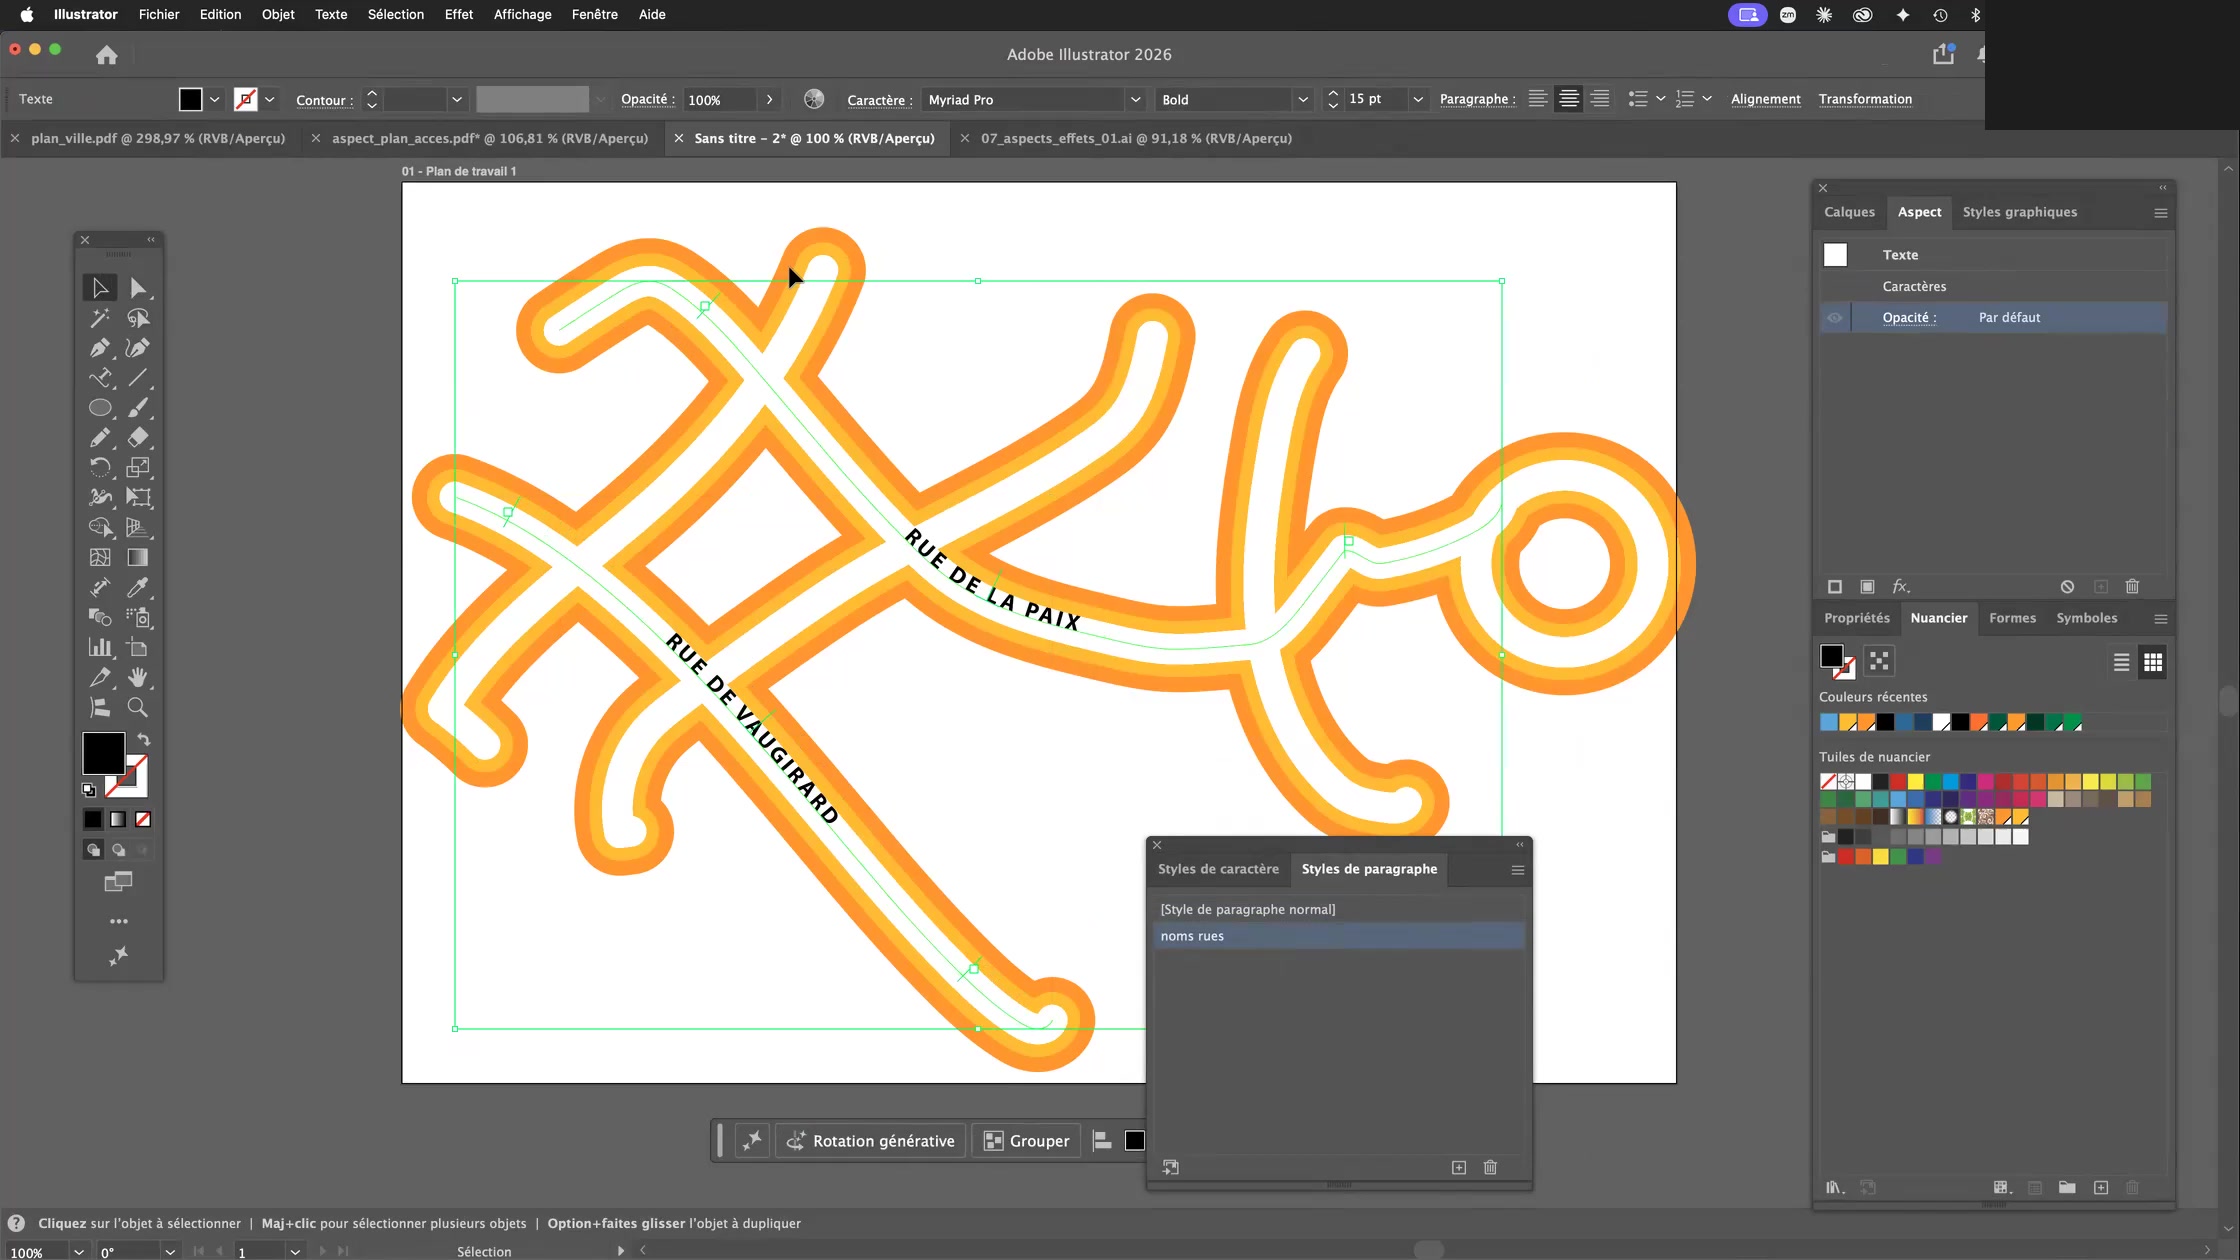Pick the Shape Builder tool
Image resolution: width=2240 pixels, height=1260 pixels.
(100, 527)
